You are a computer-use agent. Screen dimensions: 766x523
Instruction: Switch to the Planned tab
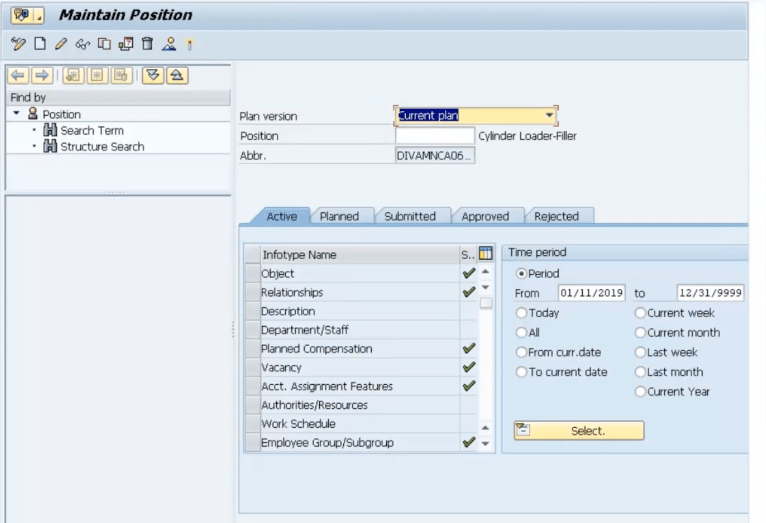pyautogui.click(x=339, y=216)
